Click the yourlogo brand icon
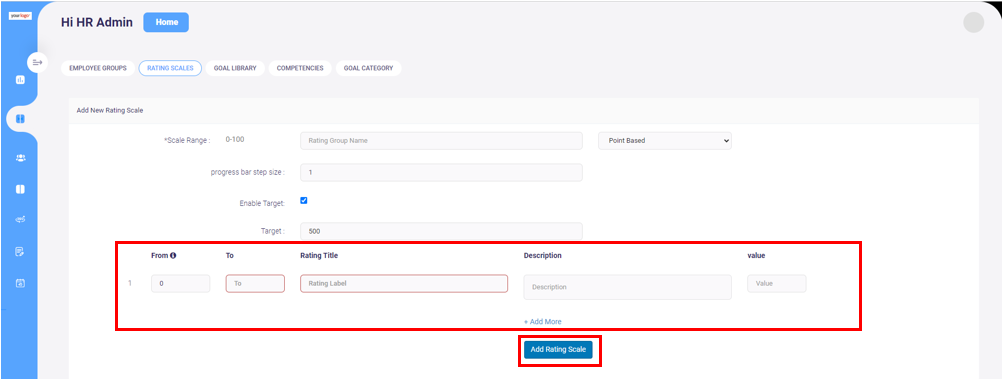The width and height of the screenshot is (1002, 379). (20, 15)
